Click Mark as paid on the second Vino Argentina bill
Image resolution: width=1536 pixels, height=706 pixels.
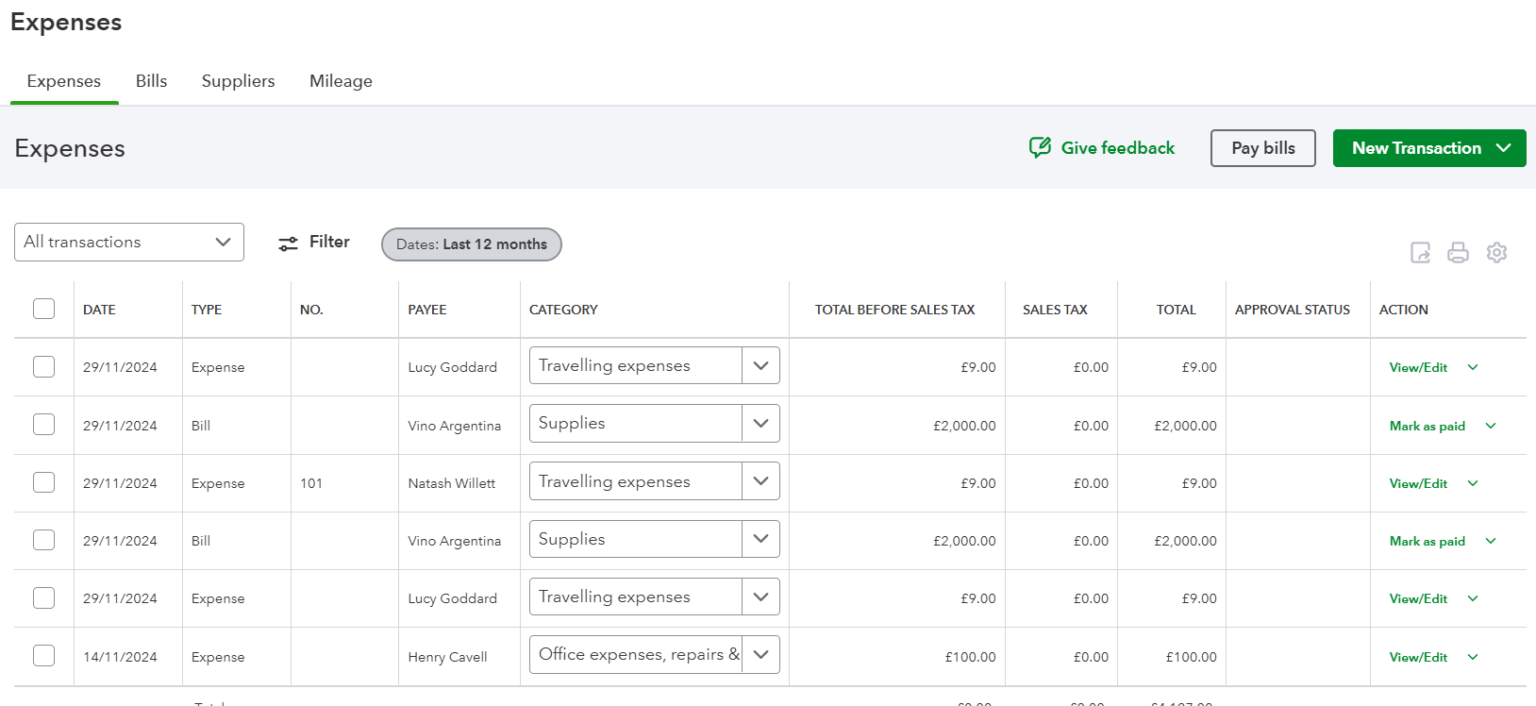click(1428, 540)
